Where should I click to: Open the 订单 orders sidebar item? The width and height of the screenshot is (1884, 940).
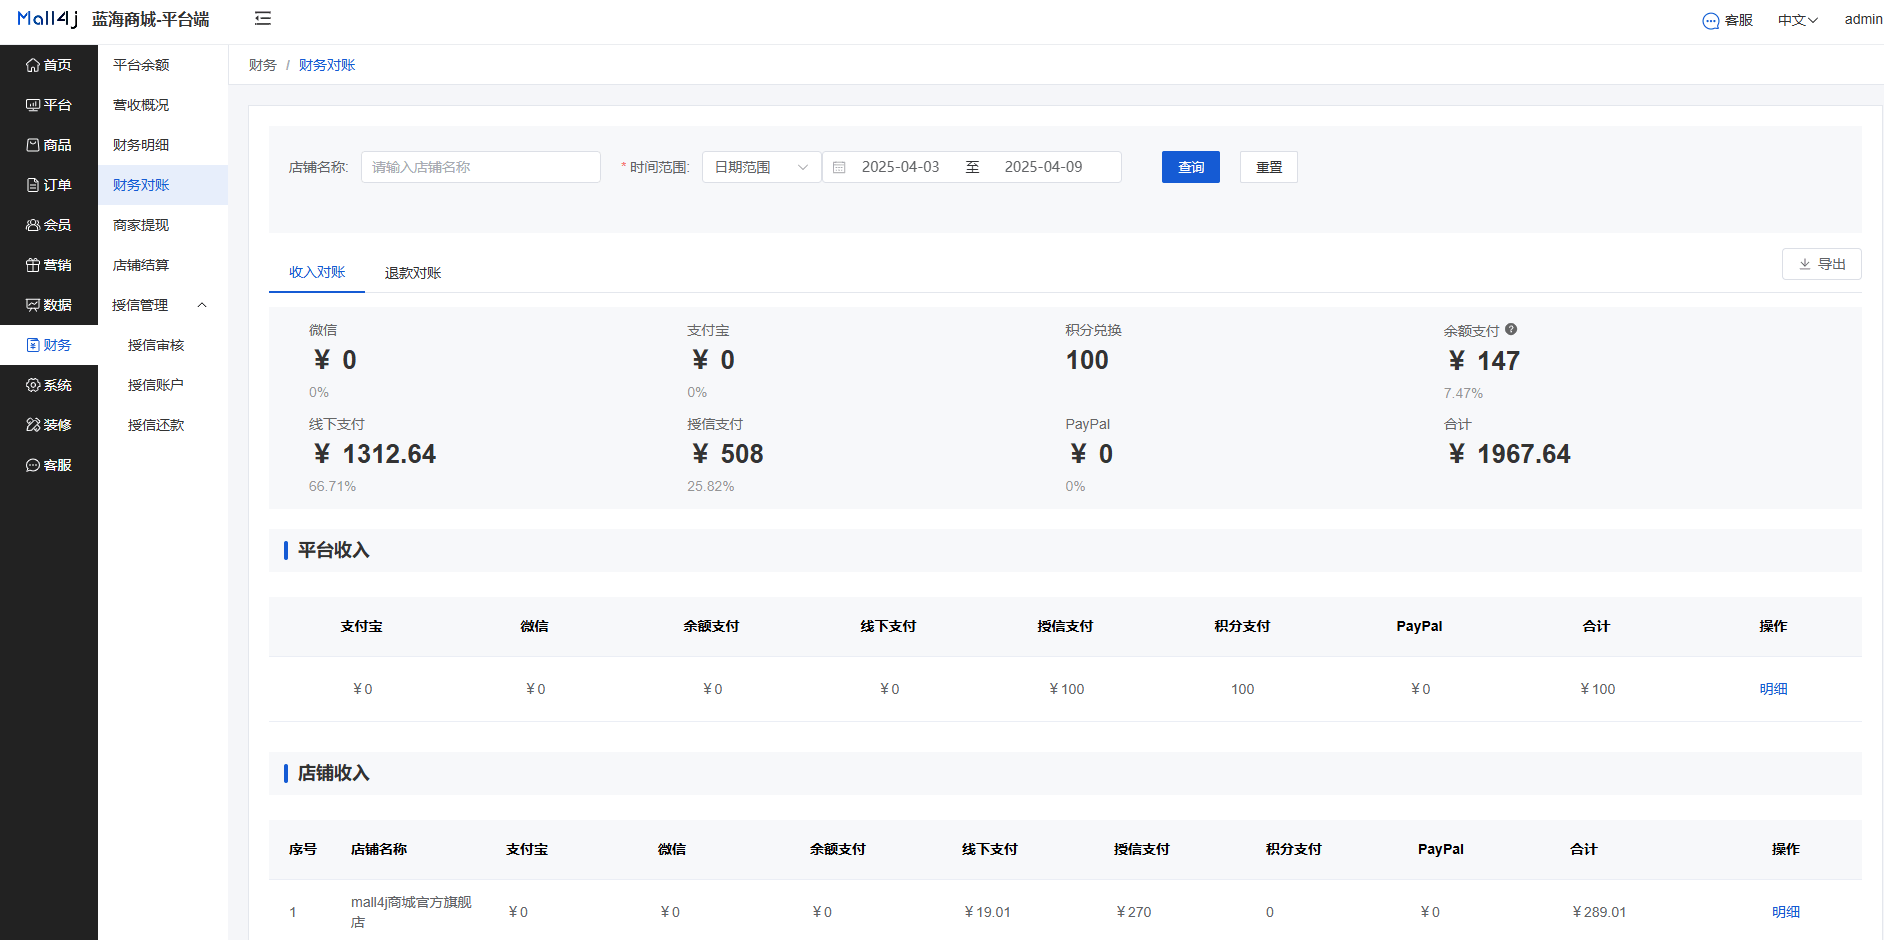click(49, 185)
